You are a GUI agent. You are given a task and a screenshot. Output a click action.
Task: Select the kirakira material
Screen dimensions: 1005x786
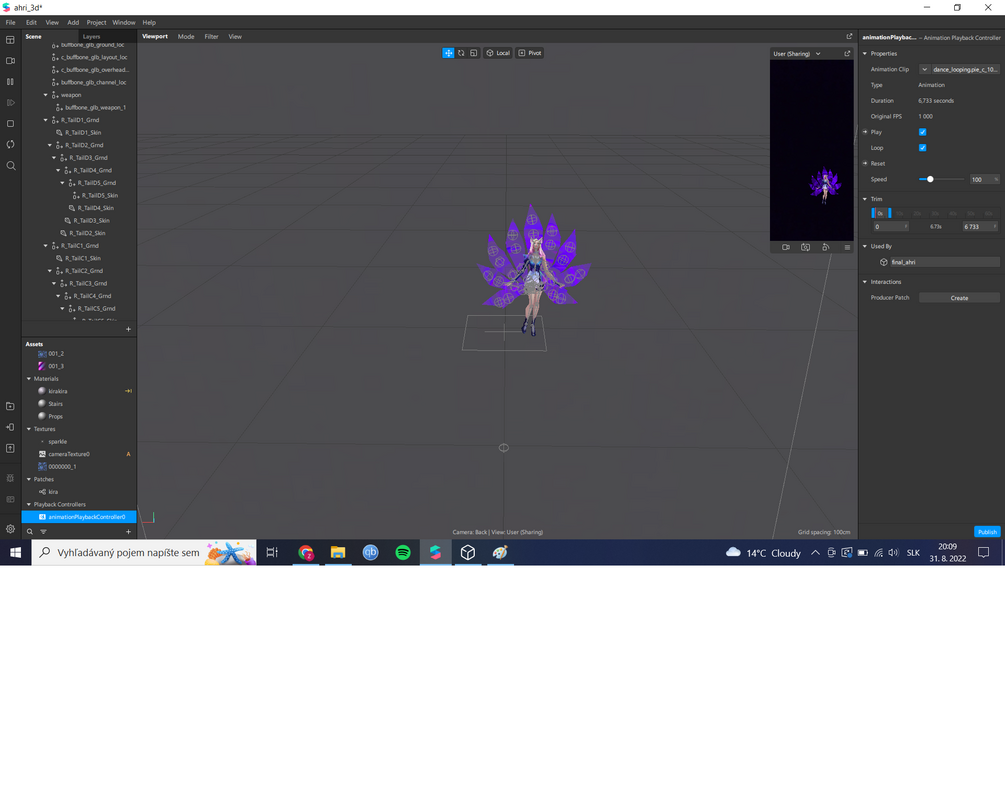(58, 391)
